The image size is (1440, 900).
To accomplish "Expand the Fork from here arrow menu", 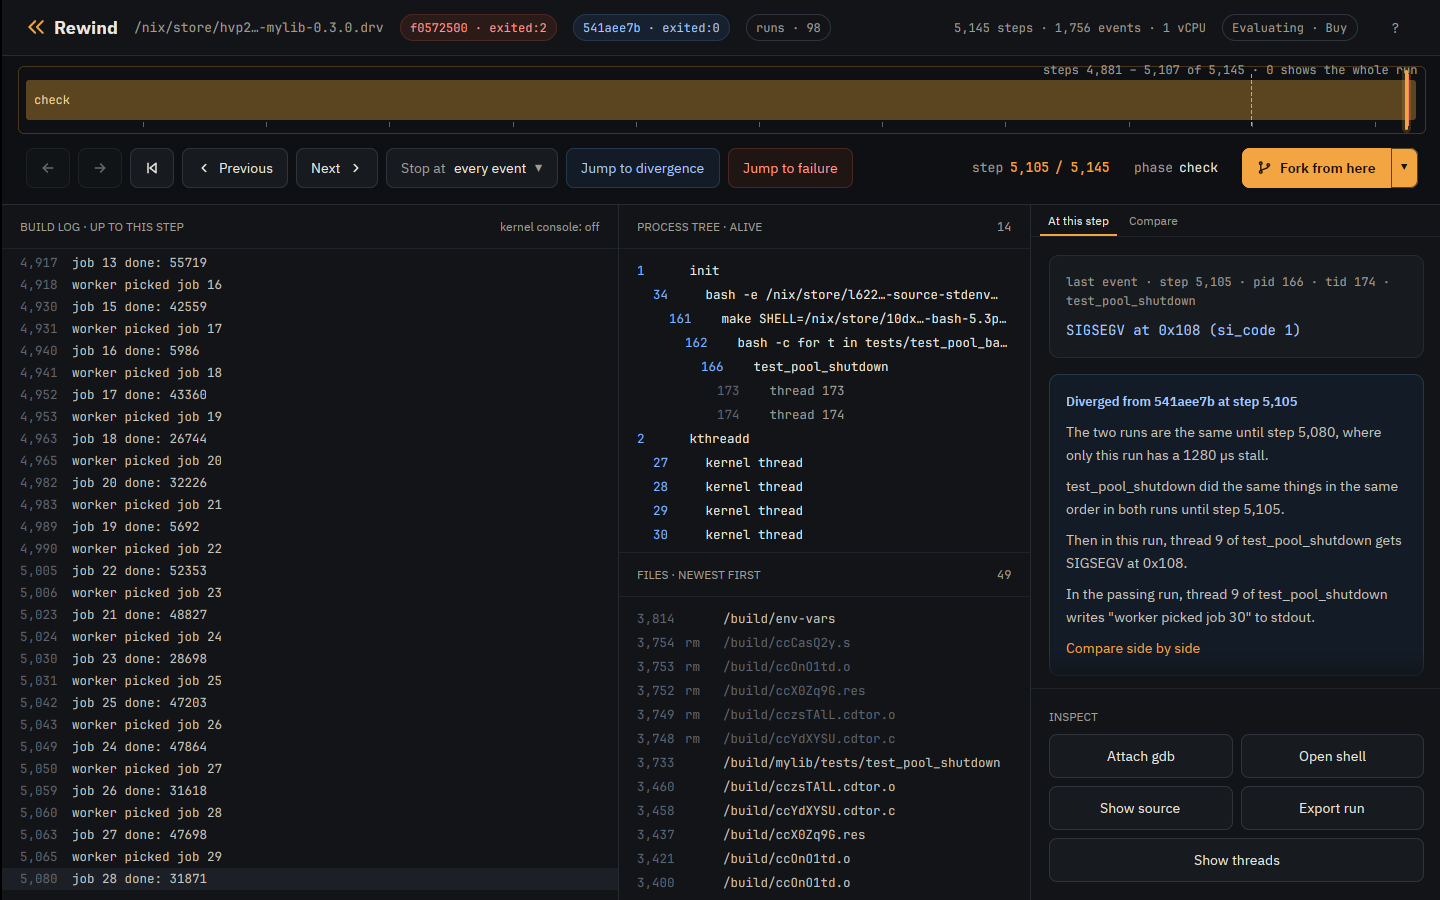I will [1404, 168].
